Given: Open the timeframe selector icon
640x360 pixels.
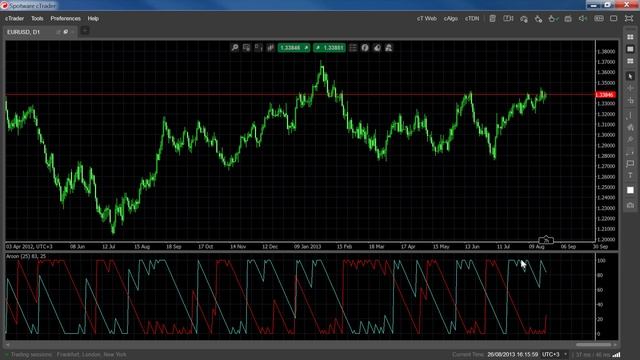Looking at the screenshot, I should point(258,48).
